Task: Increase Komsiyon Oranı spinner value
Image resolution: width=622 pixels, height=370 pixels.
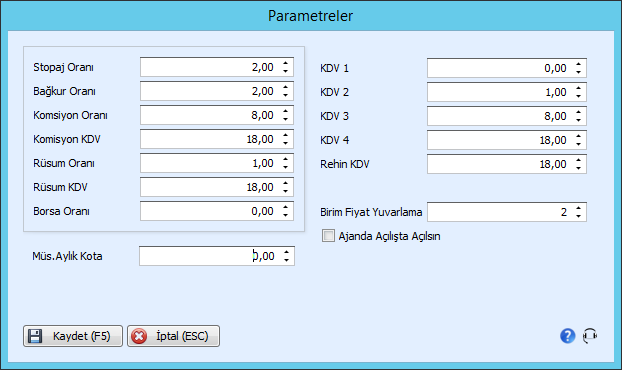Action: 285,111
